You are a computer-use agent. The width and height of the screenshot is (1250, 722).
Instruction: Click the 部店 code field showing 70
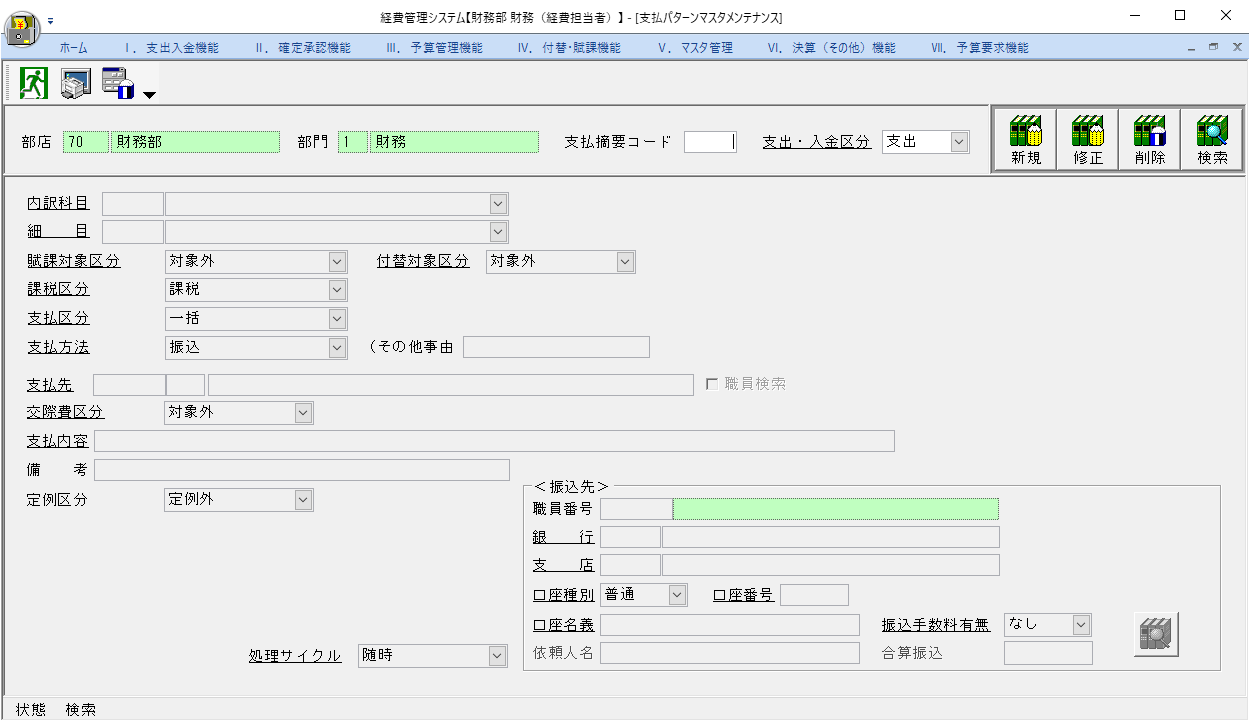[85, 142]
